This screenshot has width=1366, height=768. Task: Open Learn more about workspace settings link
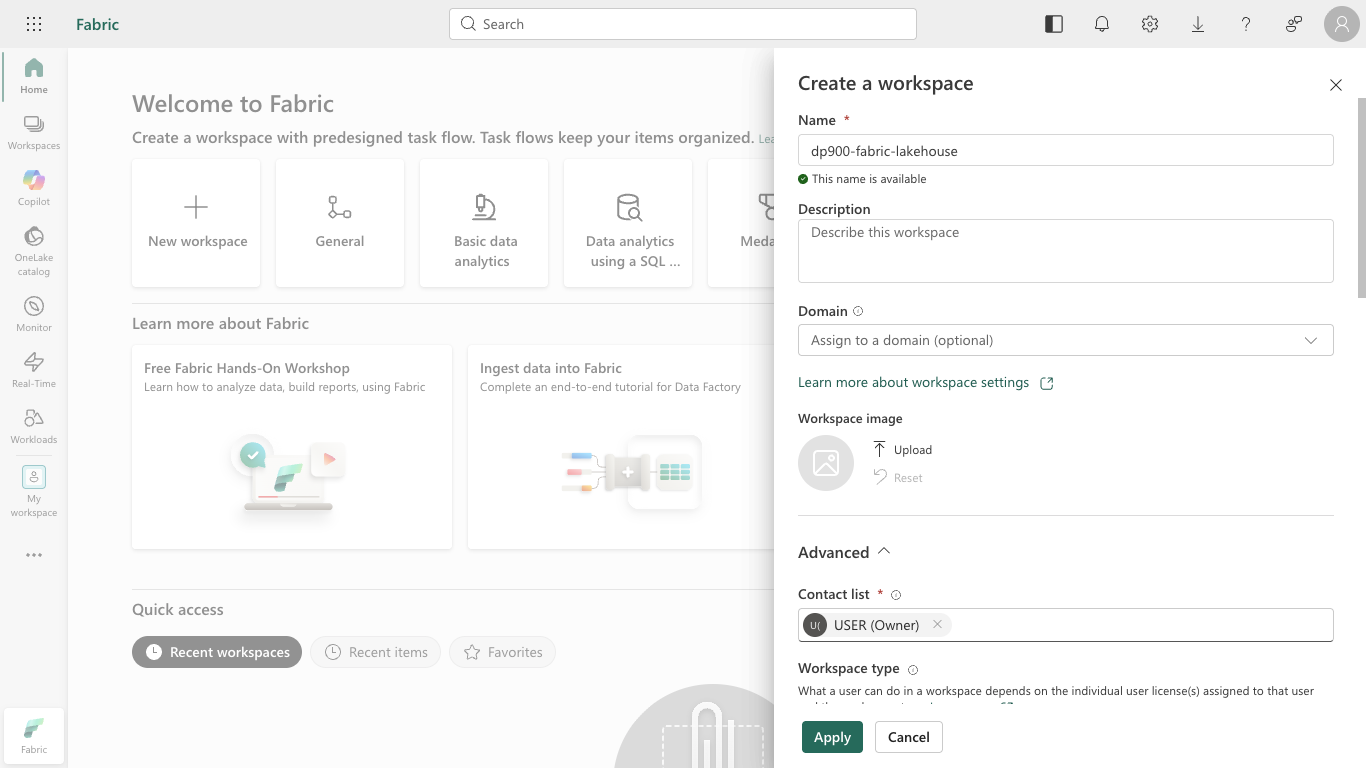(913, 382)
